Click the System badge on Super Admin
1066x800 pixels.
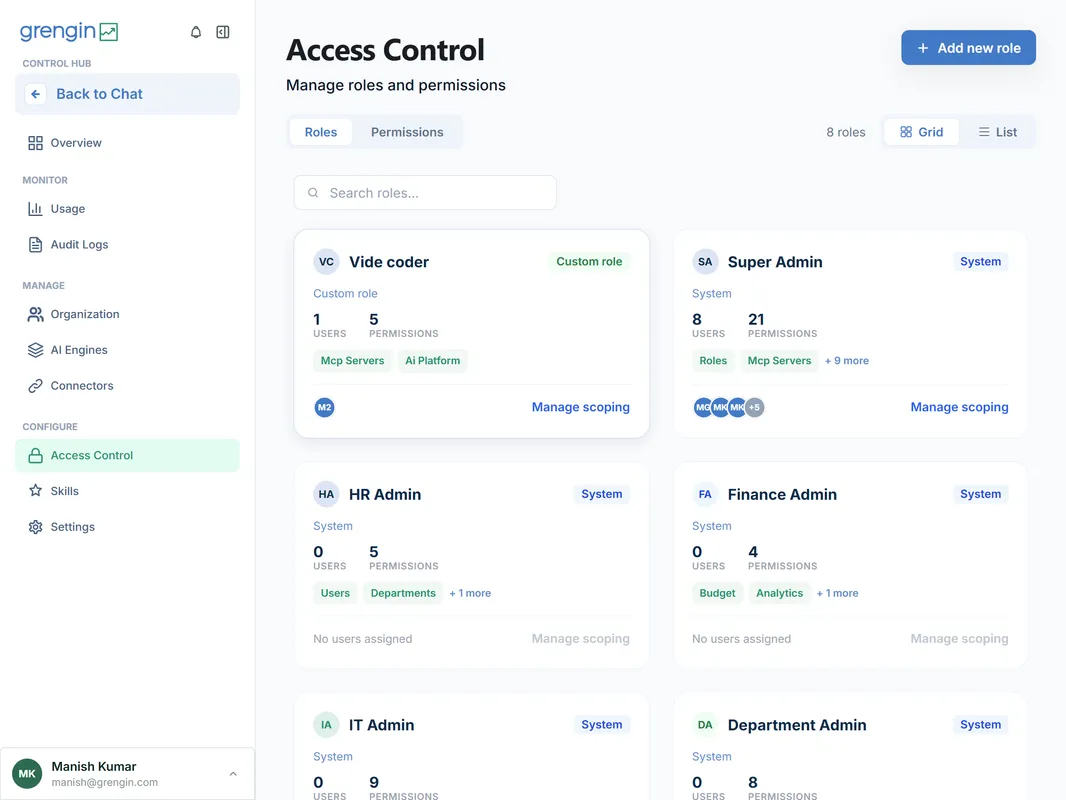click(x=980, y=262)
